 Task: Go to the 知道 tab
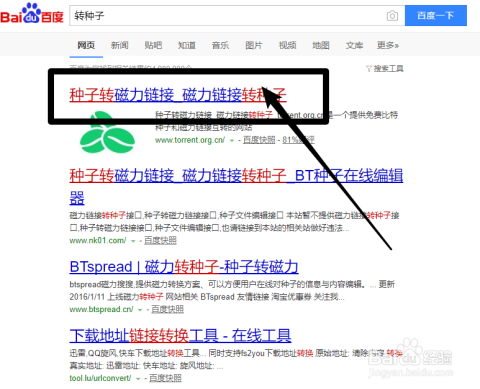coord(187,45)
